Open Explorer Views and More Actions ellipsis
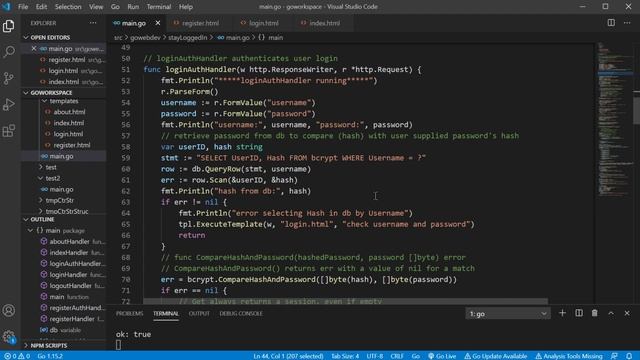This screenshot has width=640, height=360. [x=93, y=23]
